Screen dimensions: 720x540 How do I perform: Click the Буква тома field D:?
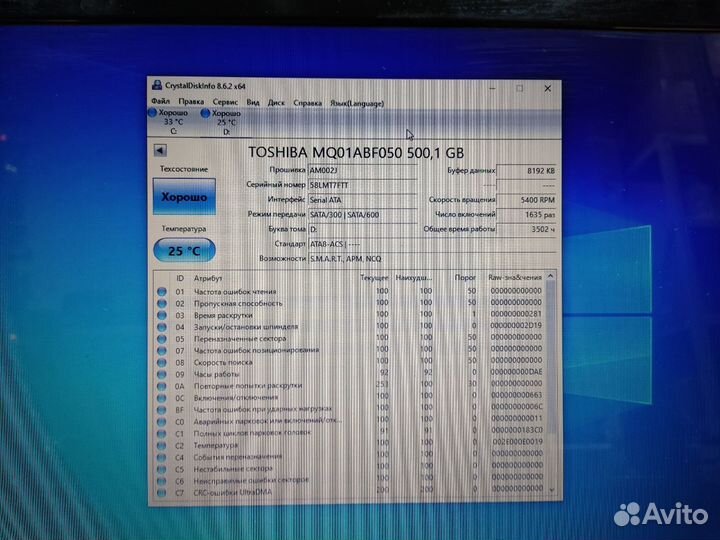(x=362, y=229)
